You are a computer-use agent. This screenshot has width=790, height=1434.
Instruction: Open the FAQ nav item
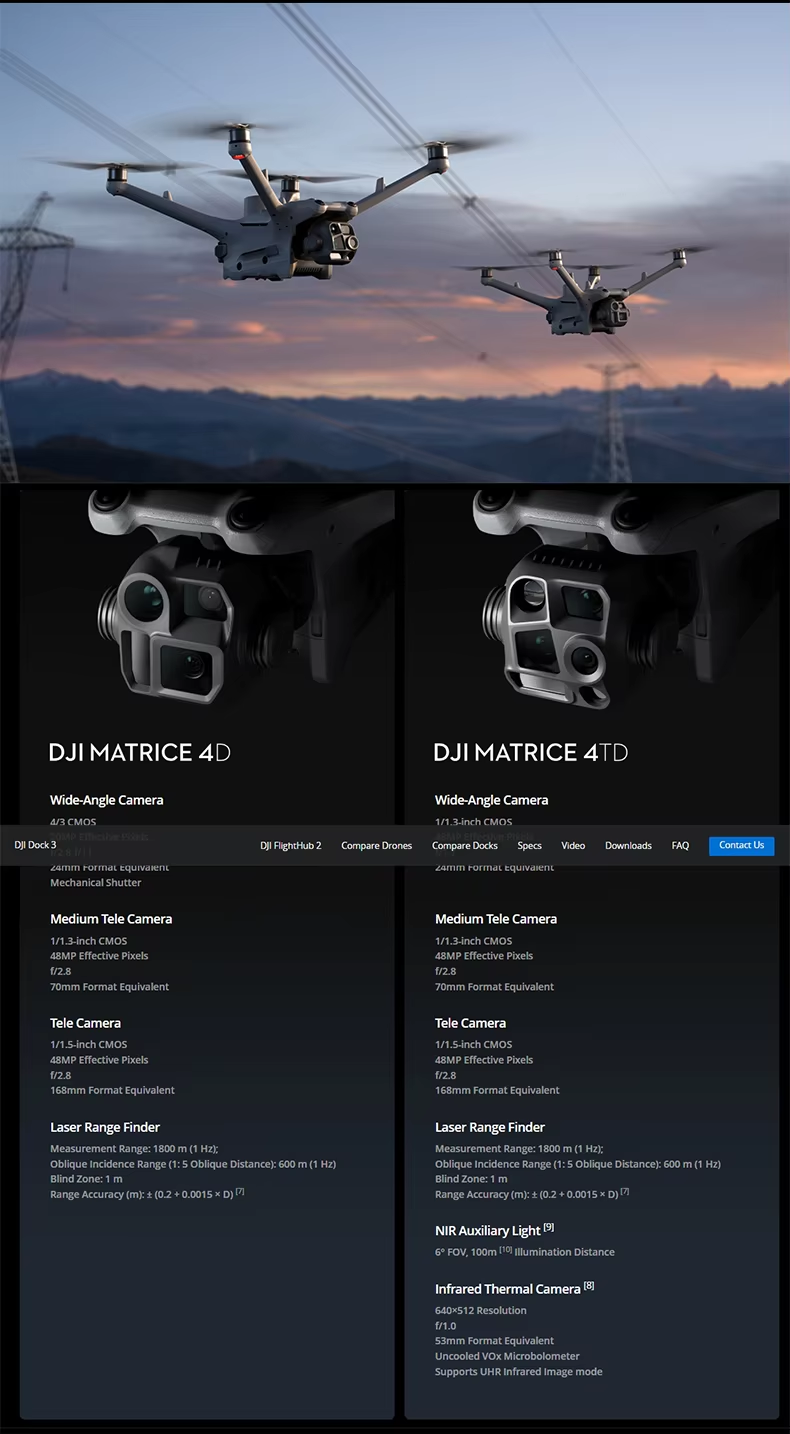pos(680,846)
